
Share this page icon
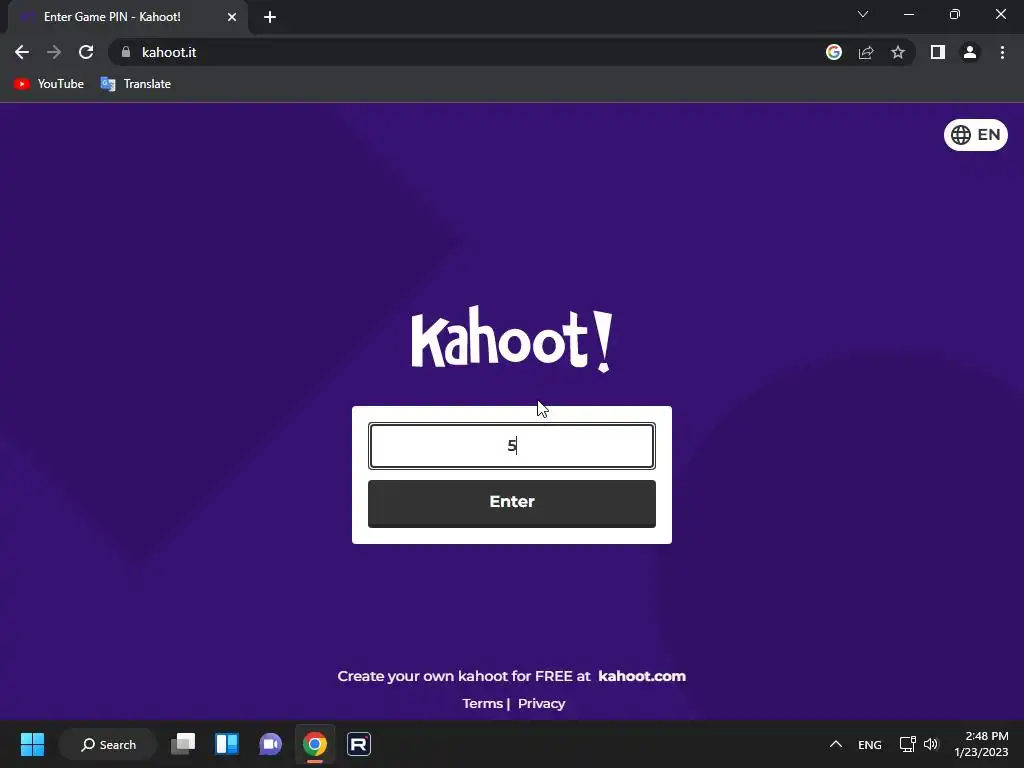click(866, 52)
